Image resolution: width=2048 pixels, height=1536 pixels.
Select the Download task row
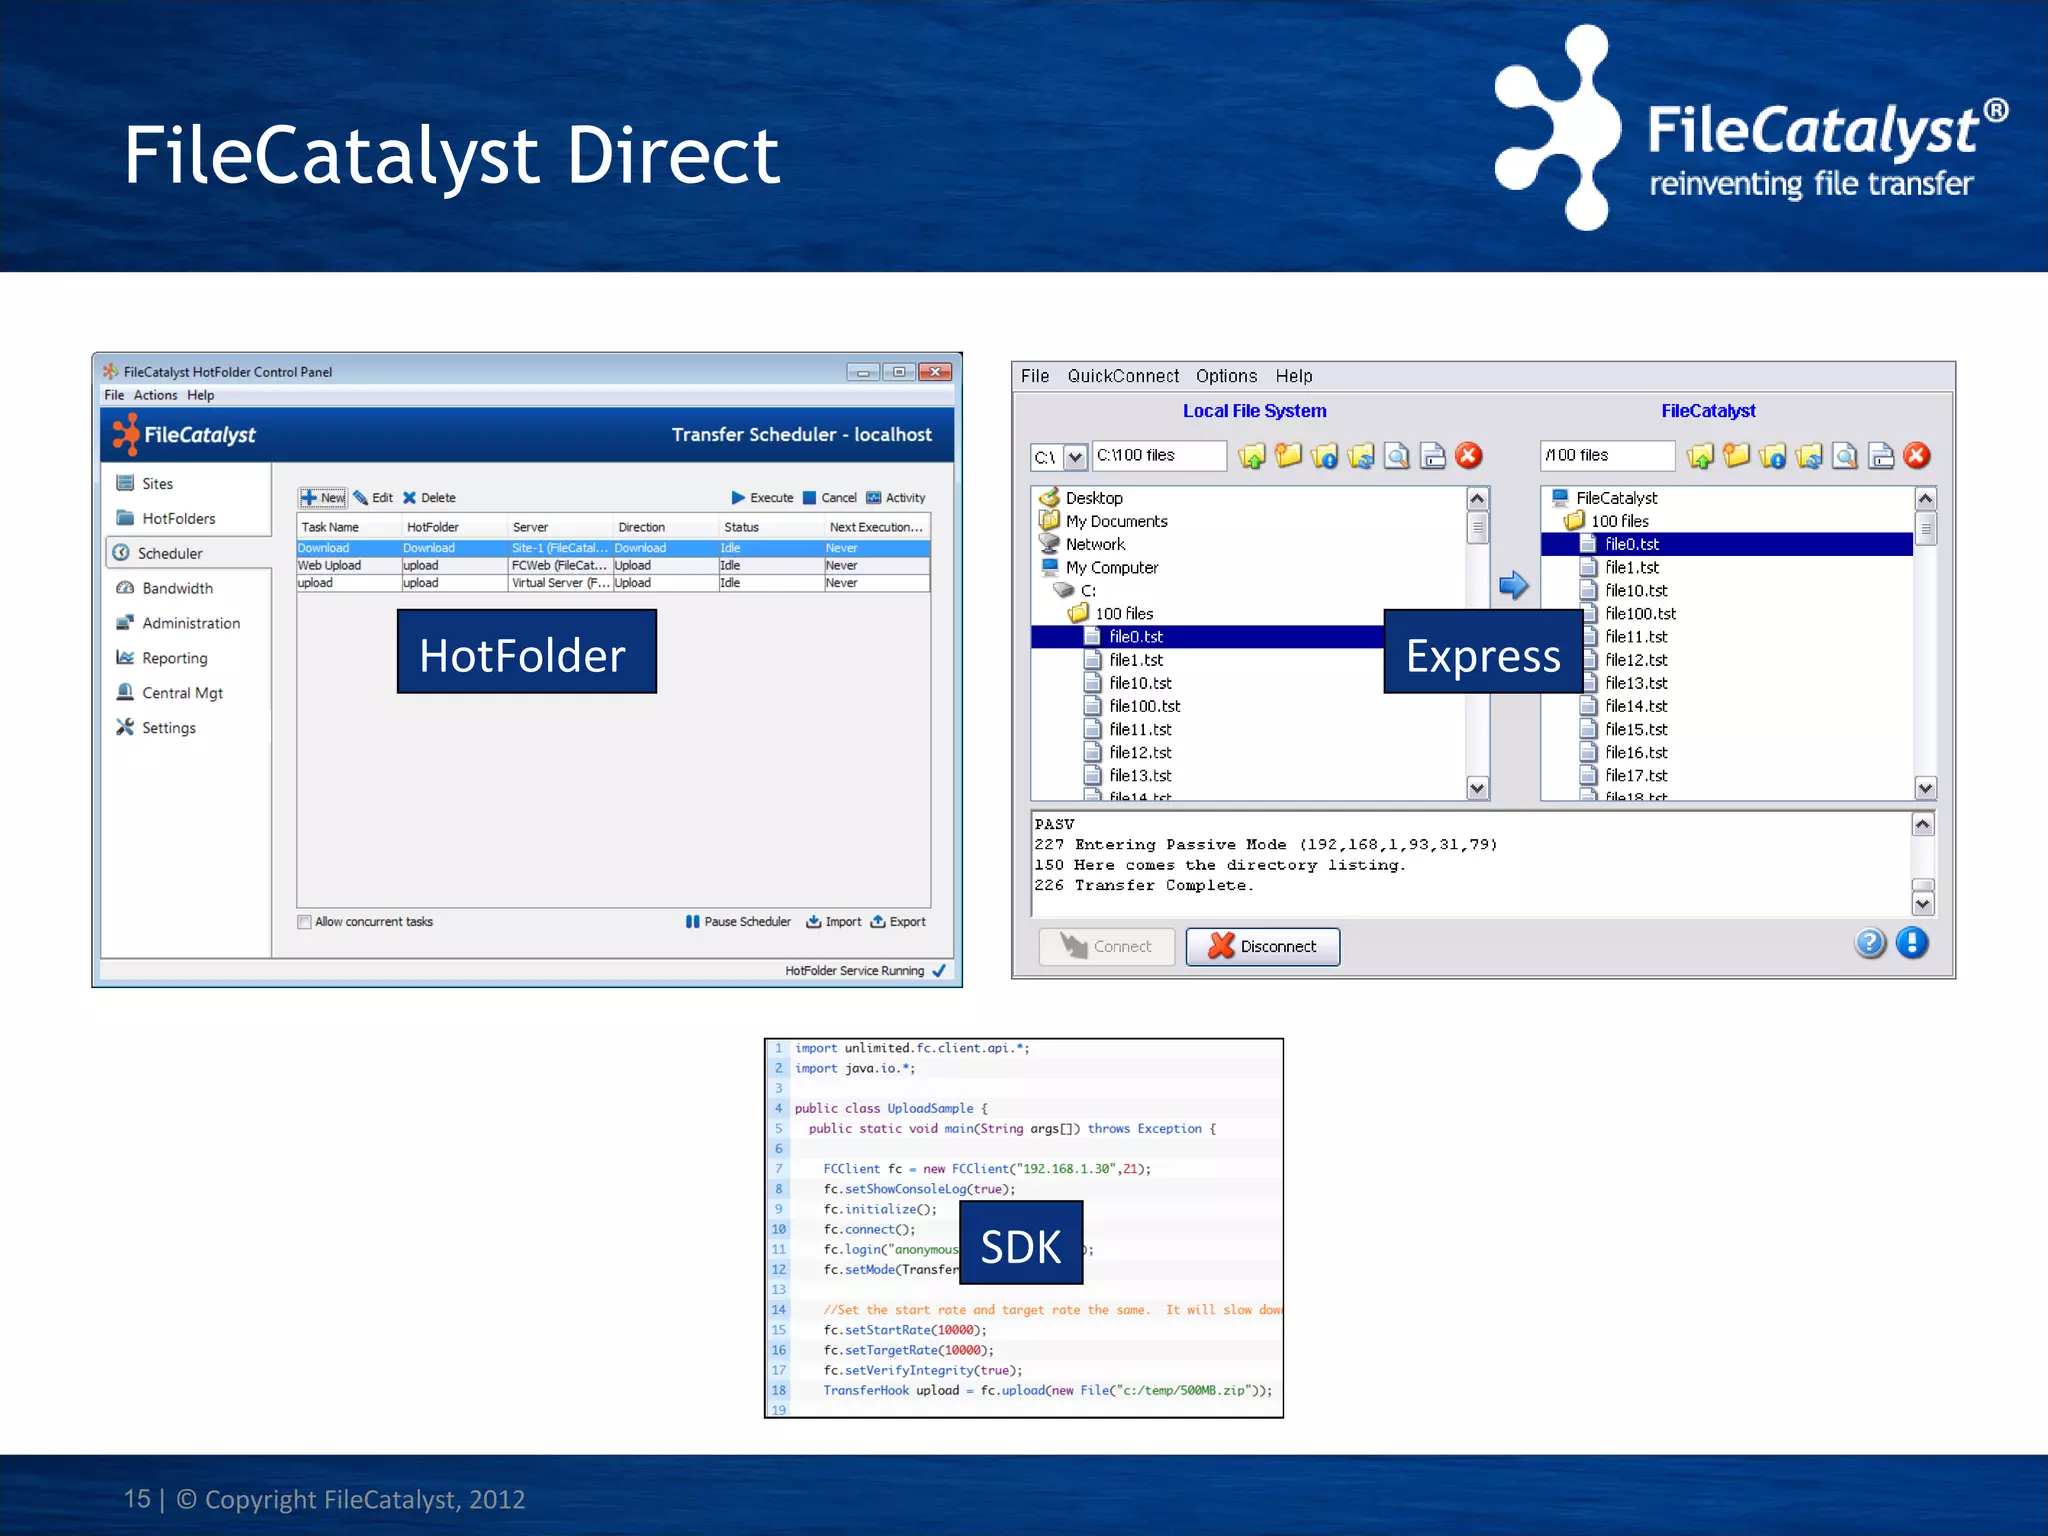[x=613, y=548]
